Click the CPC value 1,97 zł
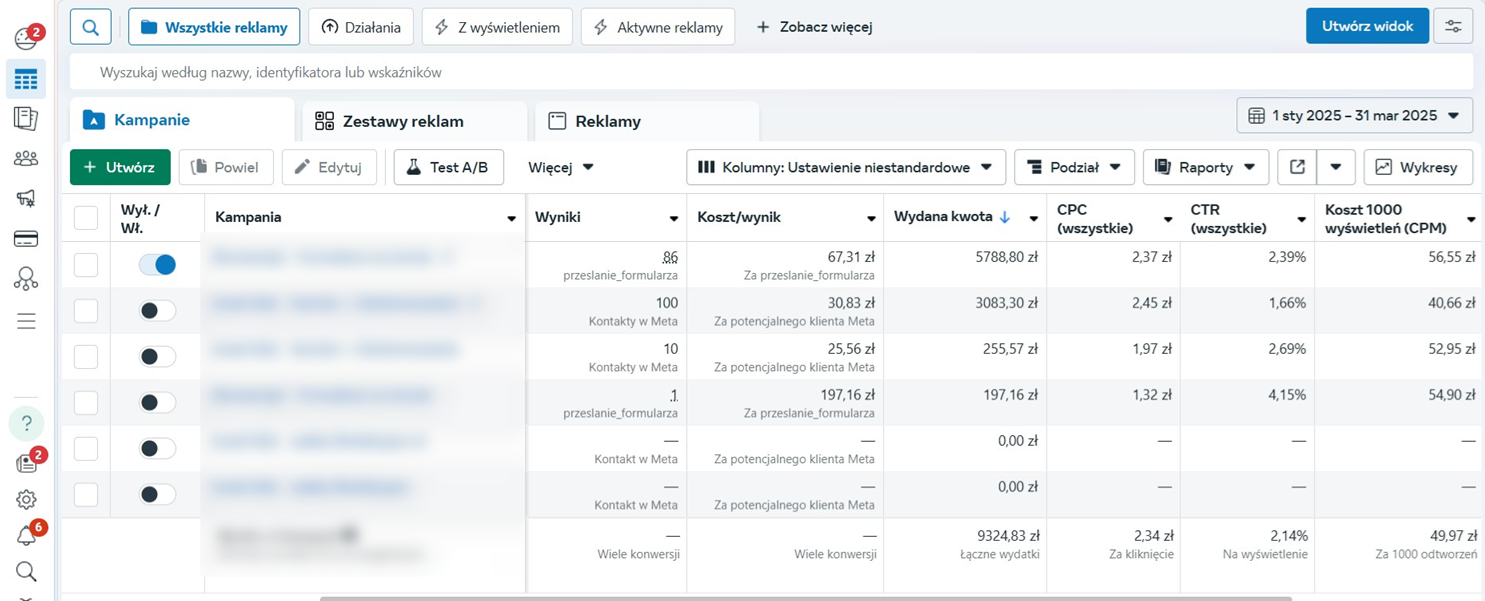The image size is (1485, 601). [1153, 349]
